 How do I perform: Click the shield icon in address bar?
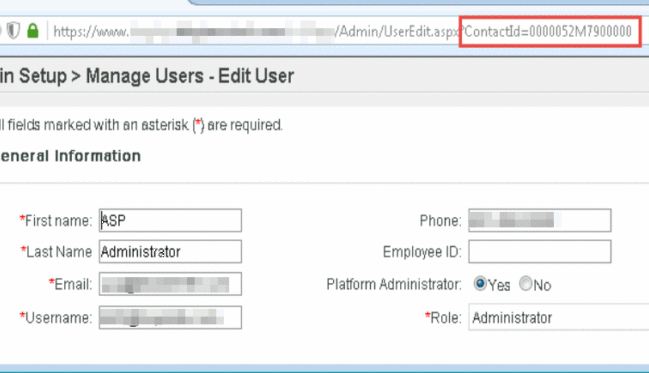click(x=14, y=31)
